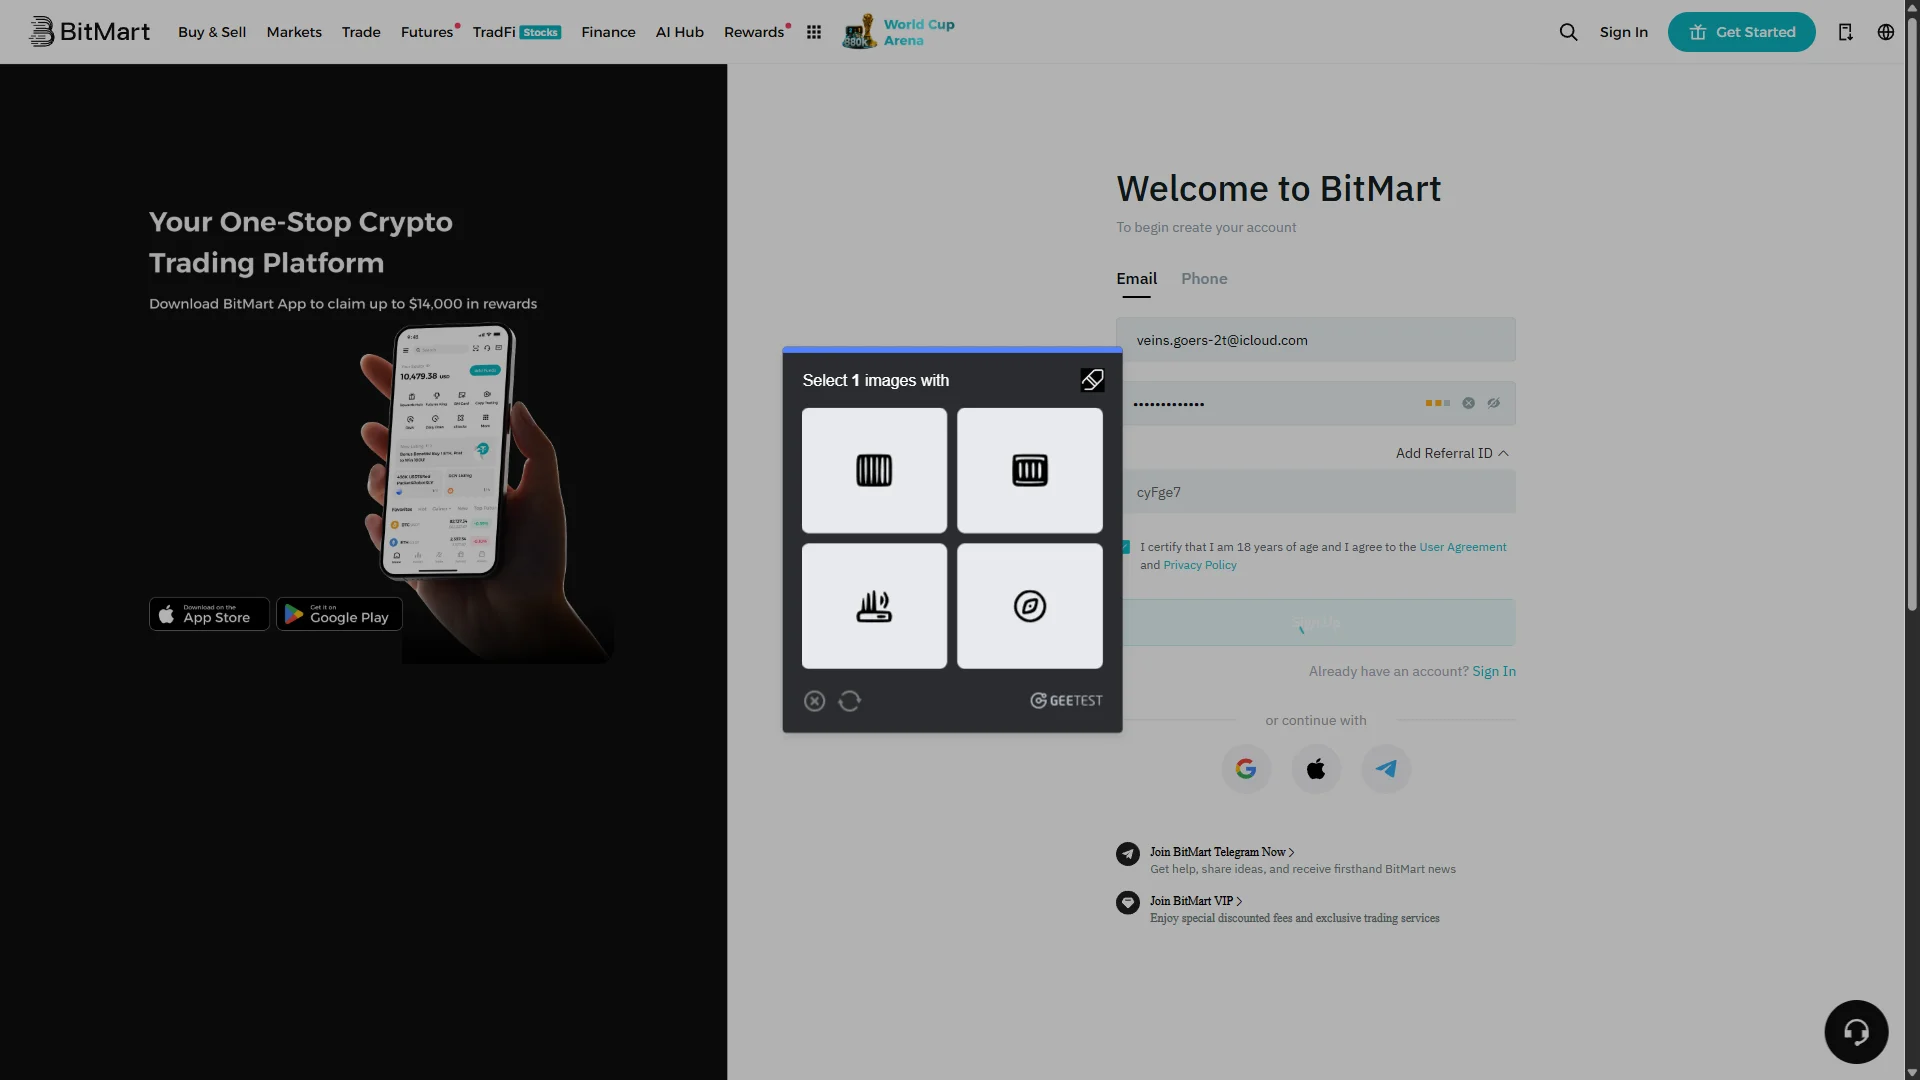Collapse the Add Referral ID section
The image size is (1920, 1080).
(x=1452, y=453)
